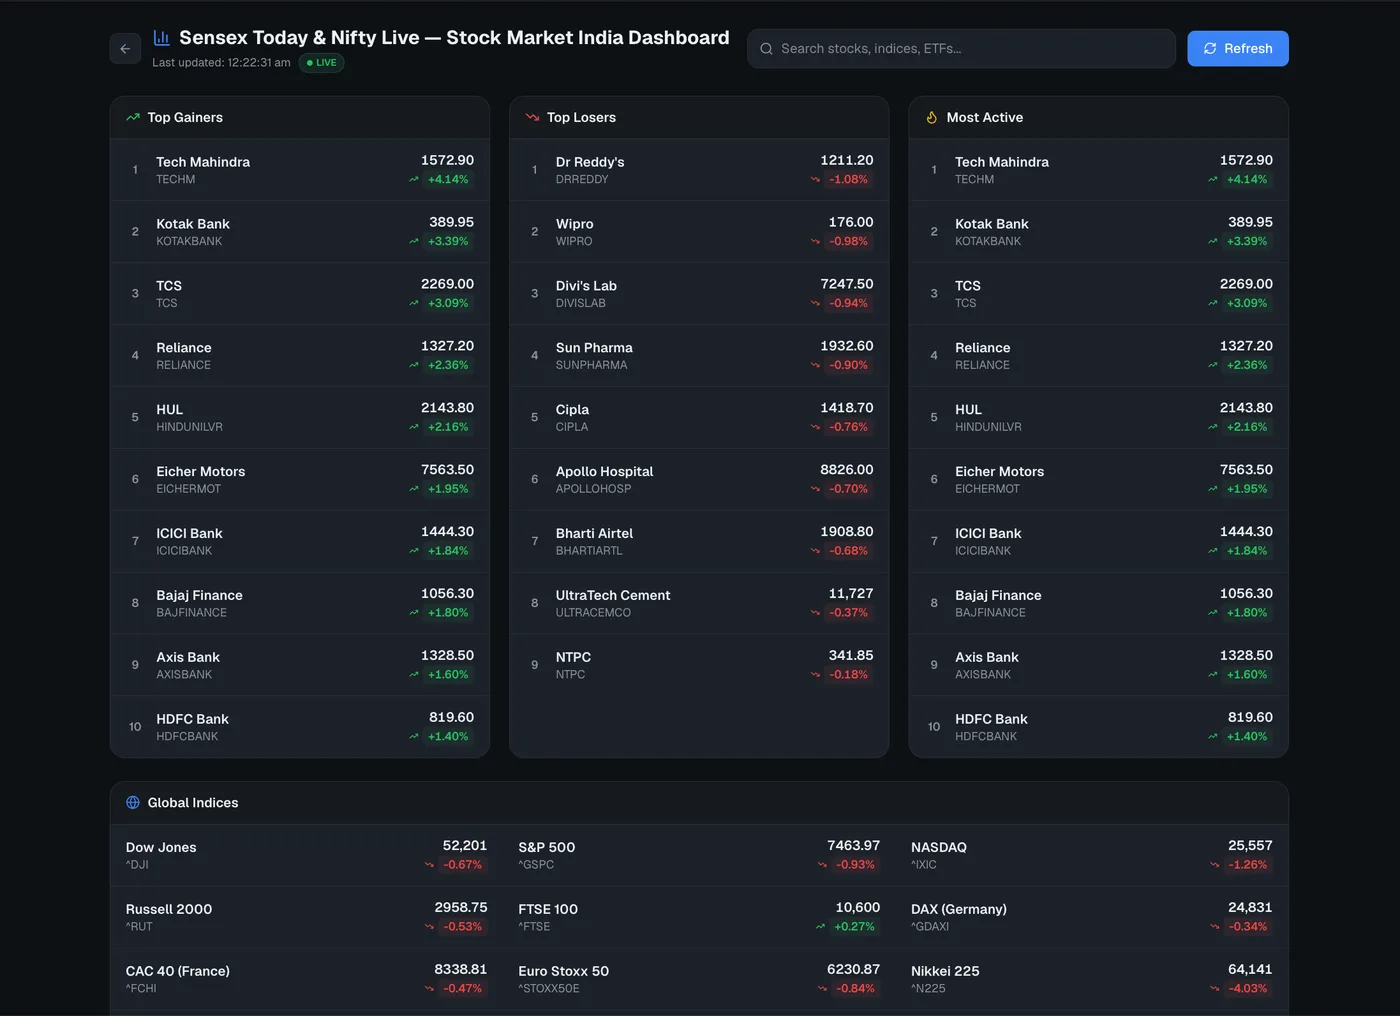Screen dimensions: 1400x1016
Task: Open Apollo Hospital in Top Losers
Action: 699,480
